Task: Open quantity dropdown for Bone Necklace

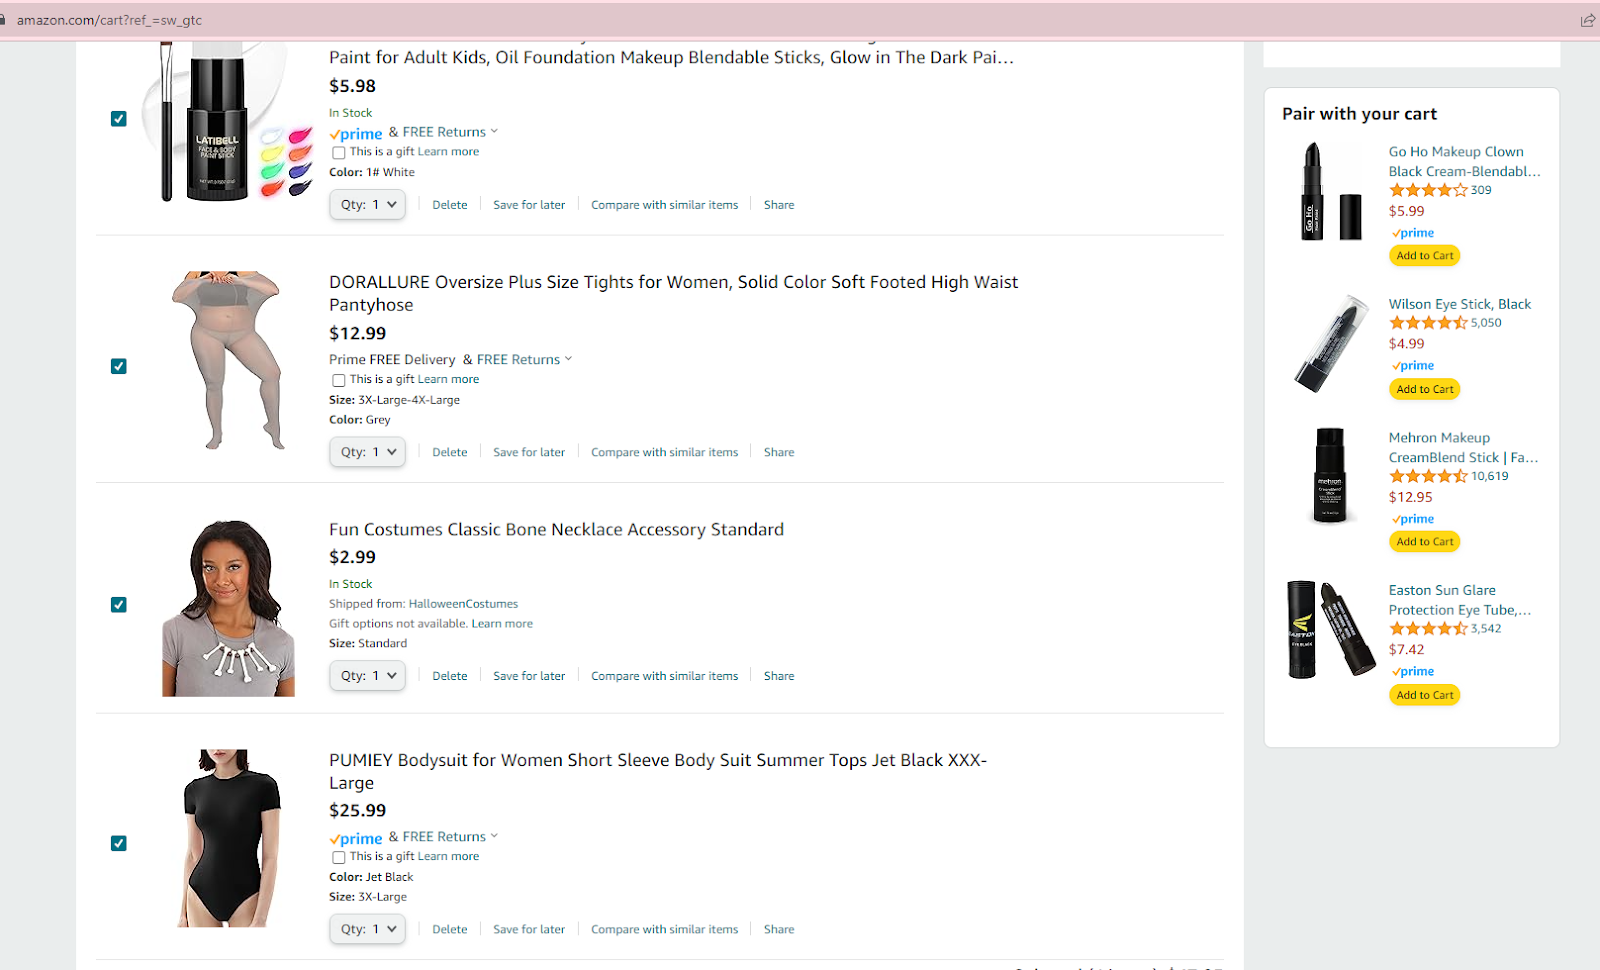Action: (367, 676)
